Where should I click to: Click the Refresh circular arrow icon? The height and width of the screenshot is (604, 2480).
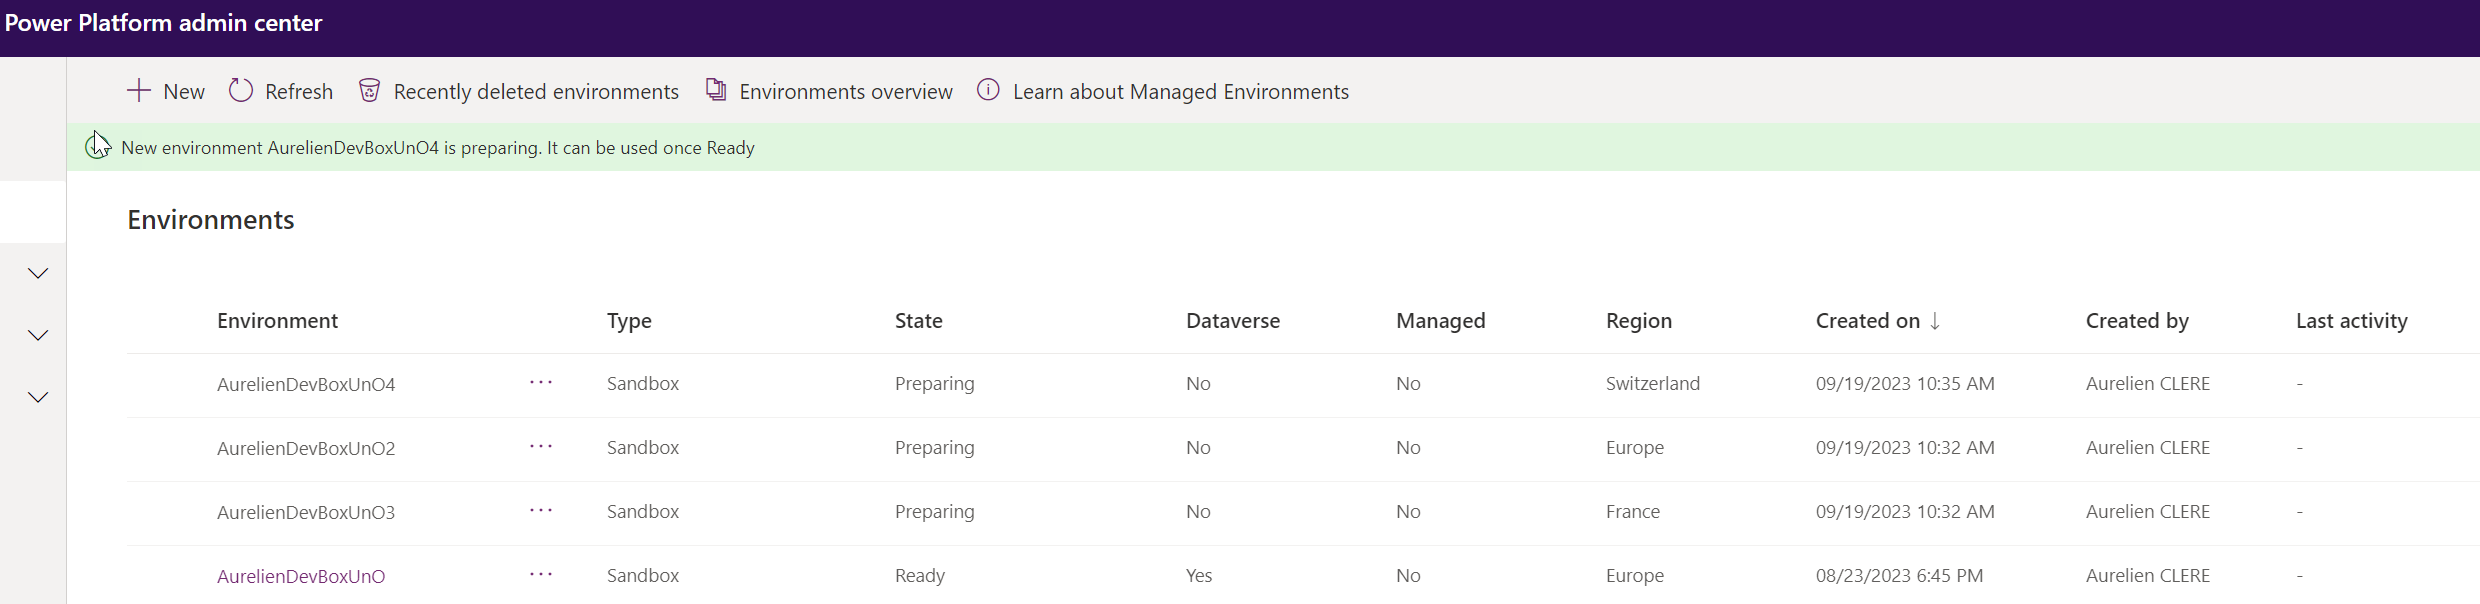[x=241, y=91]
